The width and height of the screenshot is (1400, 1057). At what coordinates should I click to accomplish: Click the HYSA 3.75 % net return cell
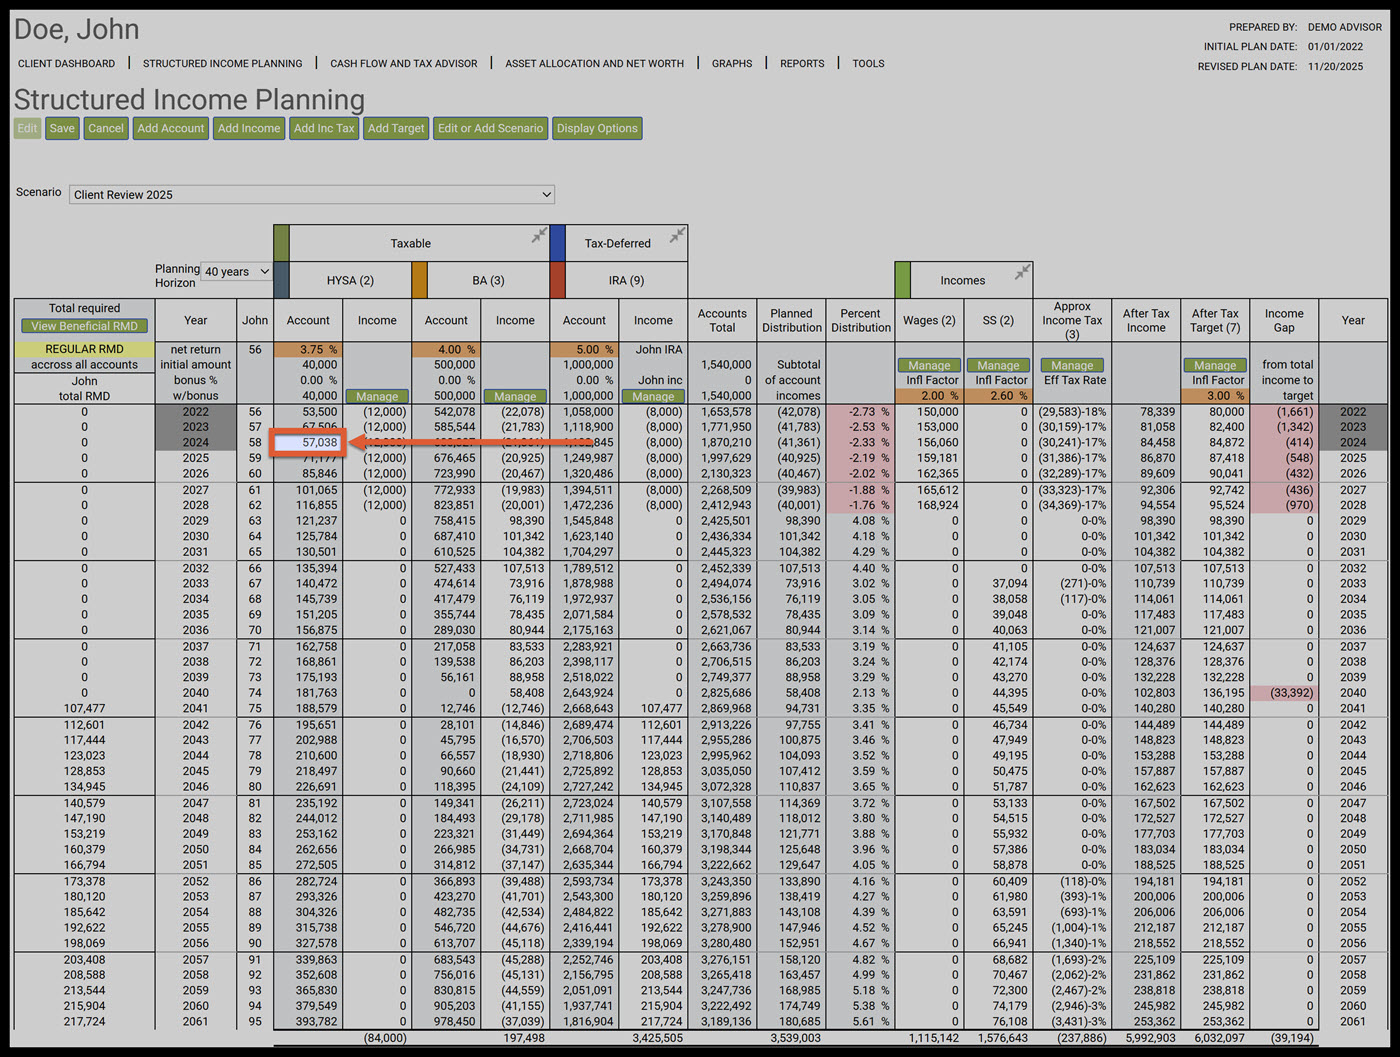(x=308, y=350)
